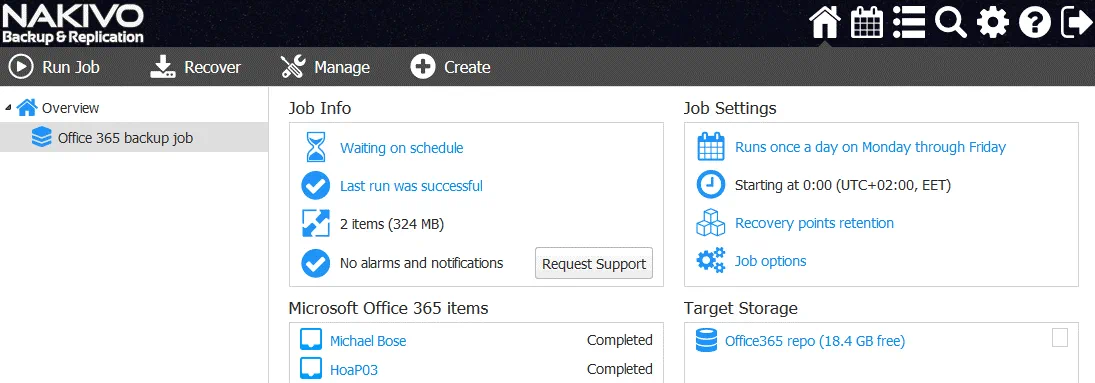Screen dimensions: 1095x383
Task: Click Completed status for Michael Bose
Action: pyautogui.click(x=619, y=340)
